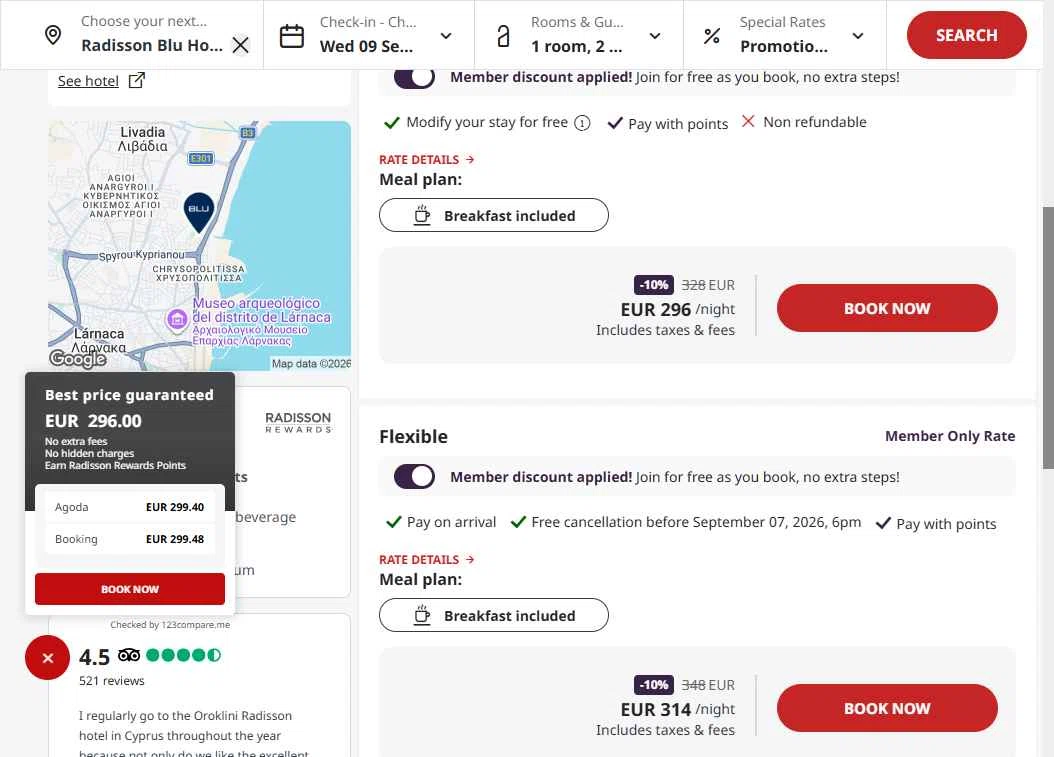Close the price comparison widget with red X
1054x757 pixels.
click(x=47, y=658)
